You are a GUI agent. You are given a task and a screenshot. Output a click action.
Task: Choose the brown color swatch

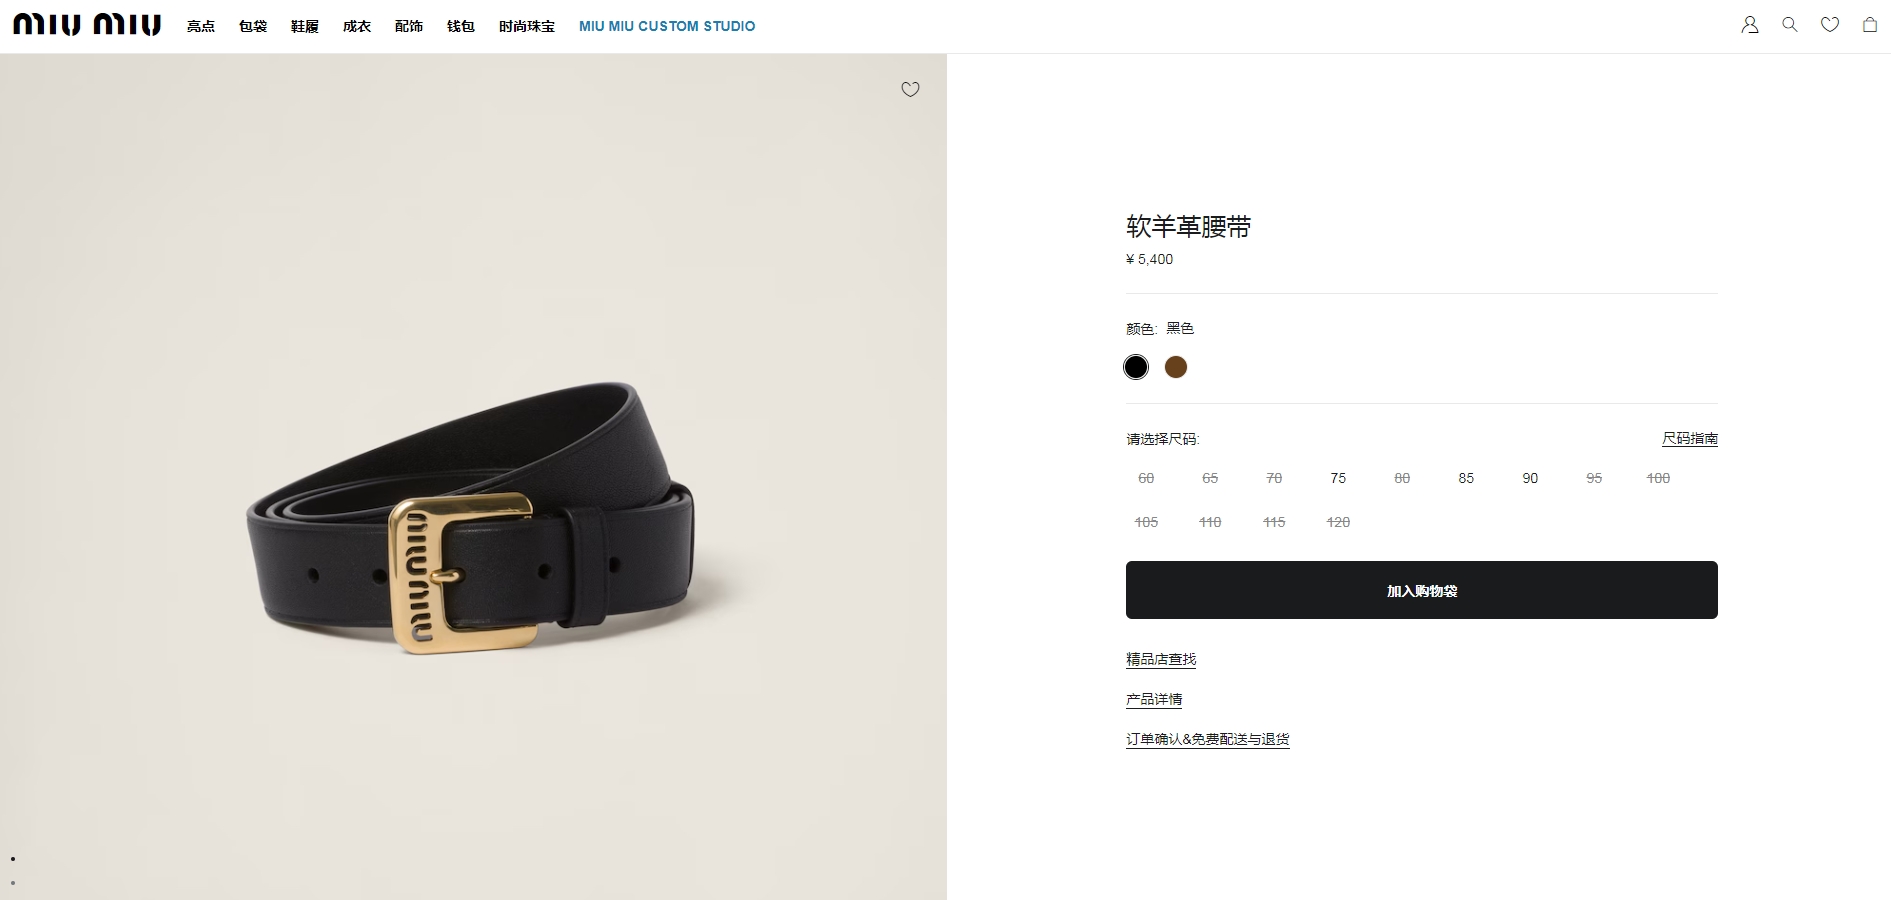click(1176, 367)
